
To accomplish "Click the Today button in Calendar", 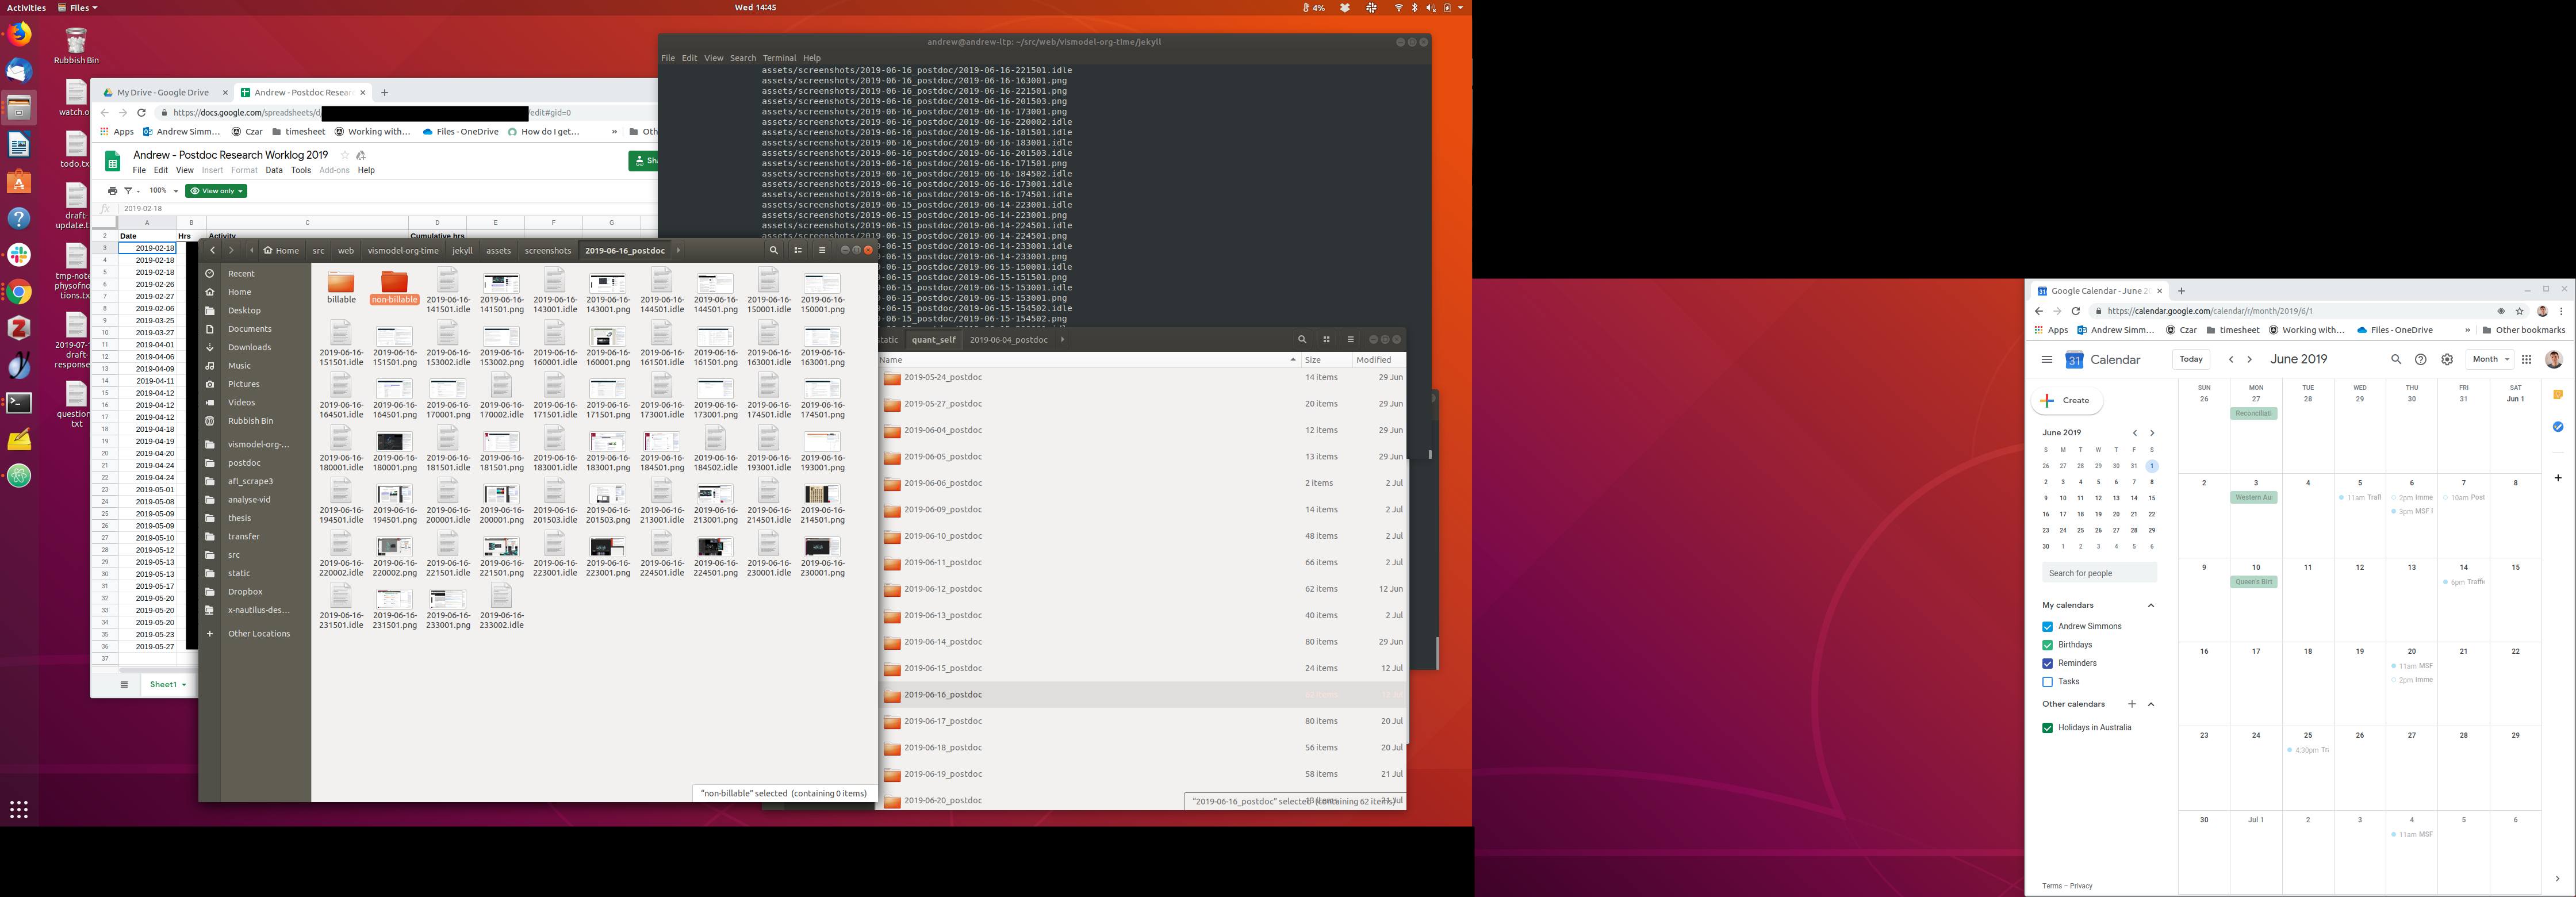I will coord(2191,360).
